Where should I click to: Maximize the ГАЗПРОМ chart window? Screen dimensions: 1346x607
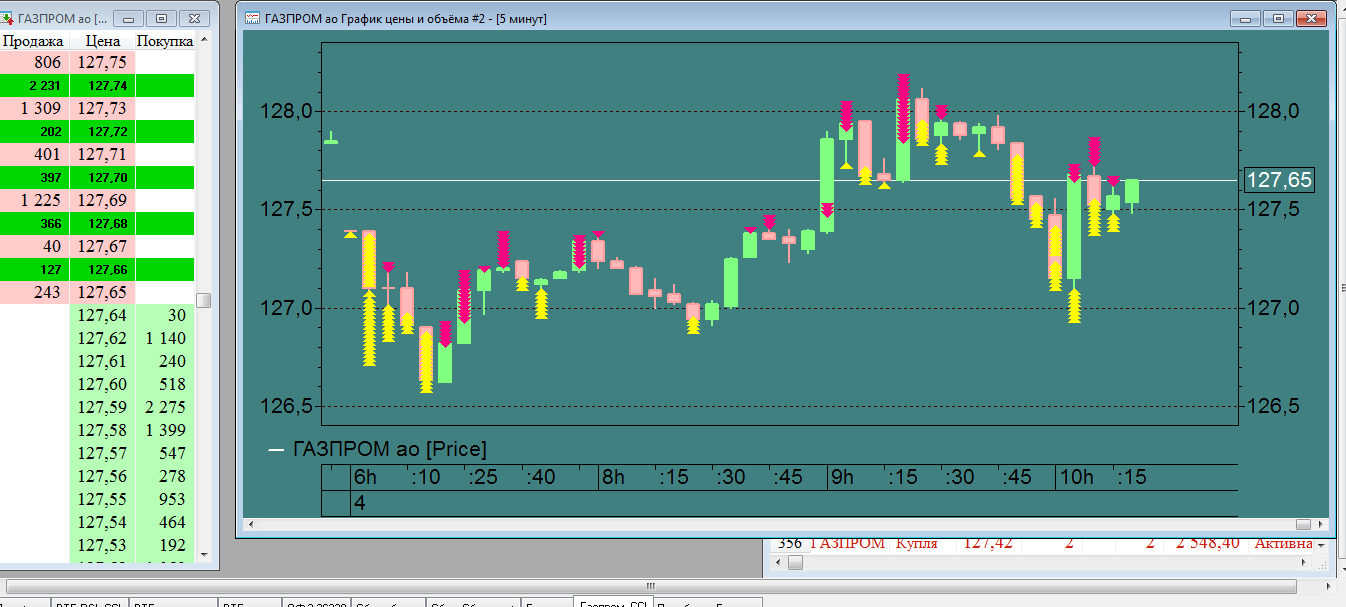[1277, 18]
